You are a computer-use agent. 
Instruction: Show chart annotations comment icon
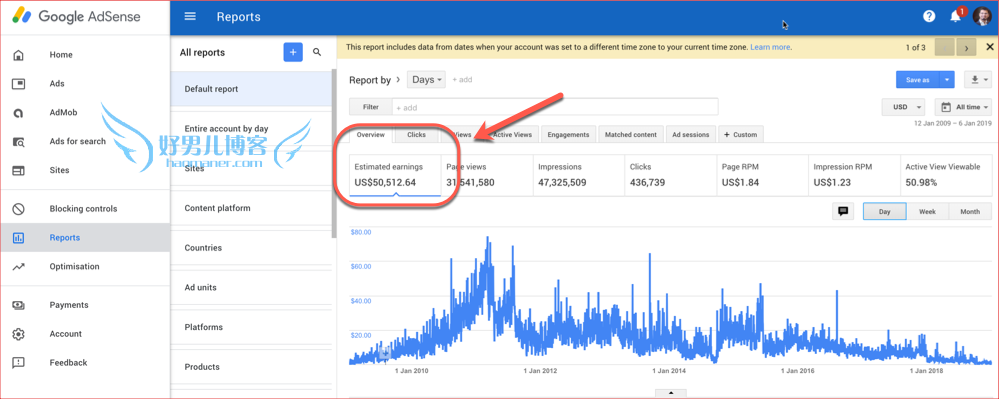point(843,212)
